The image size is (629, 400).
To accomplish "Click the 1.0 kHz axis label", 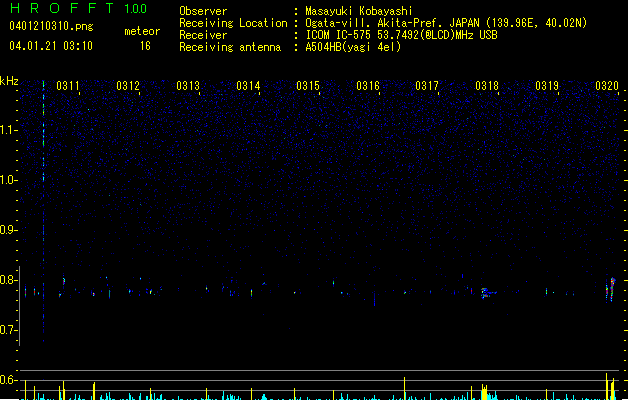I will [x=8, y=180].
